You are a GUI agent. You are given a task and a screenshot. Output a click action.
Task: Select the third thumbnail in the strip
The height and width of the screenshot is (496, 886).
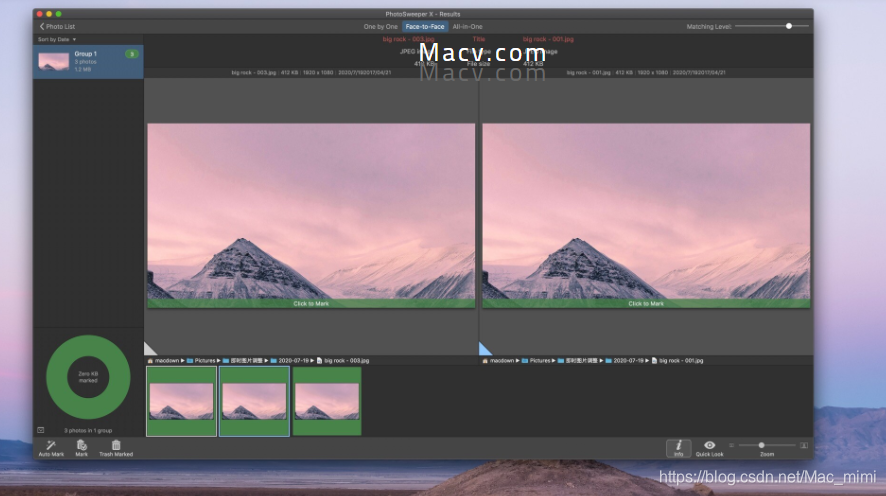327,402
